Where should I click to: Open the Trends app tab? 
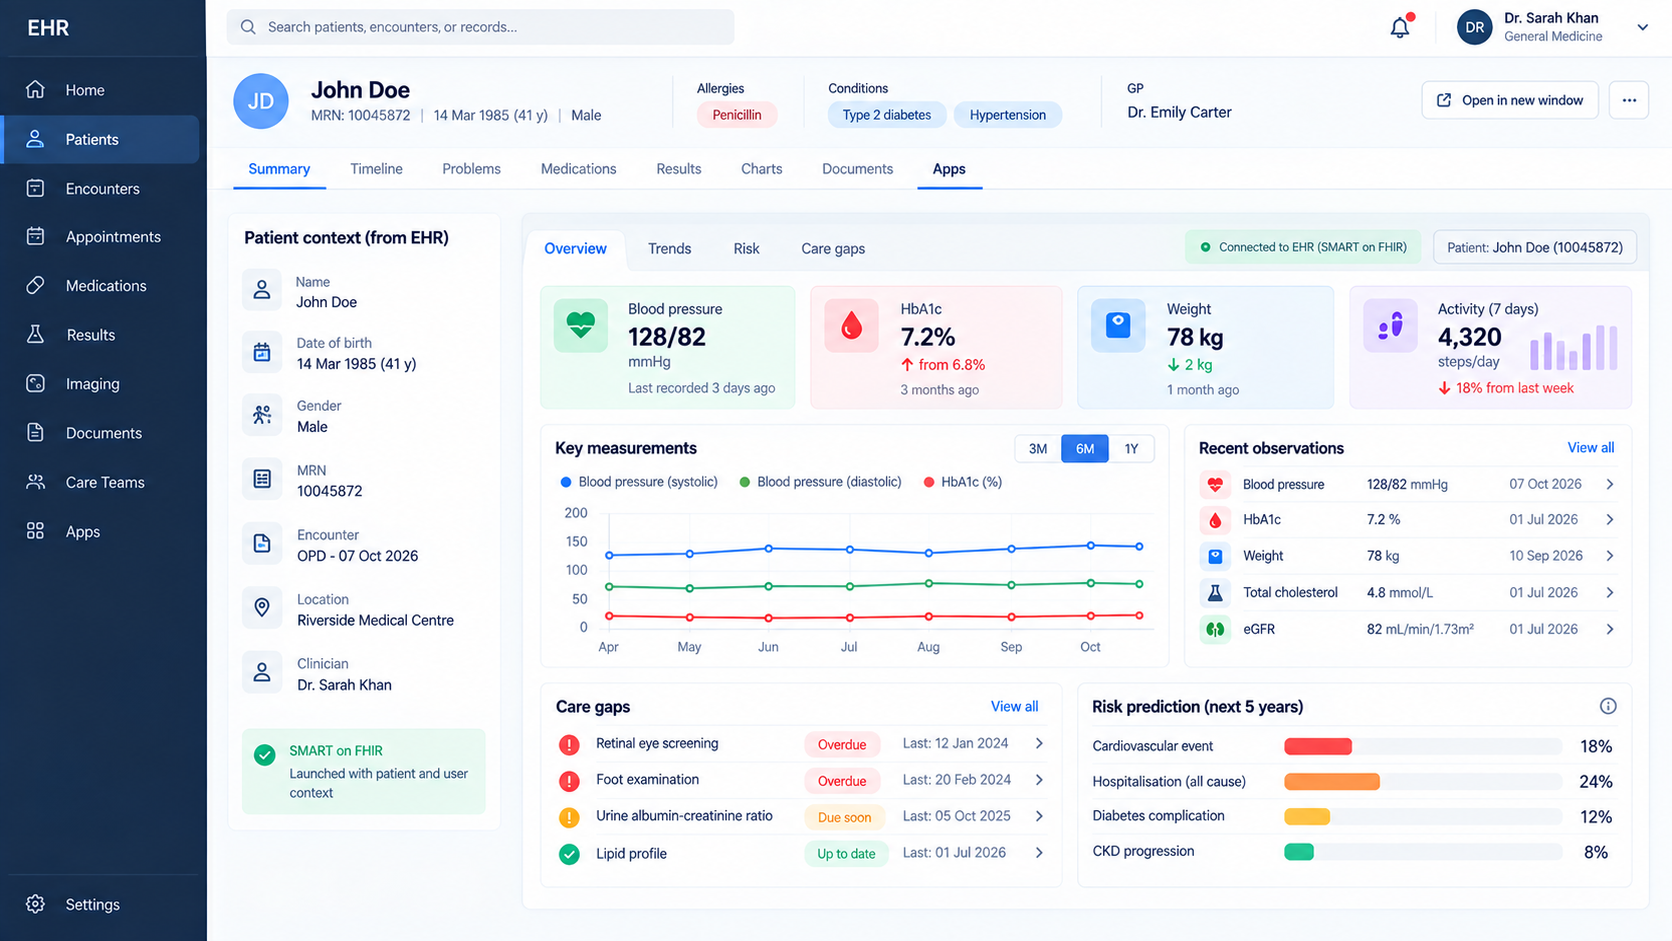click(669, 249)
